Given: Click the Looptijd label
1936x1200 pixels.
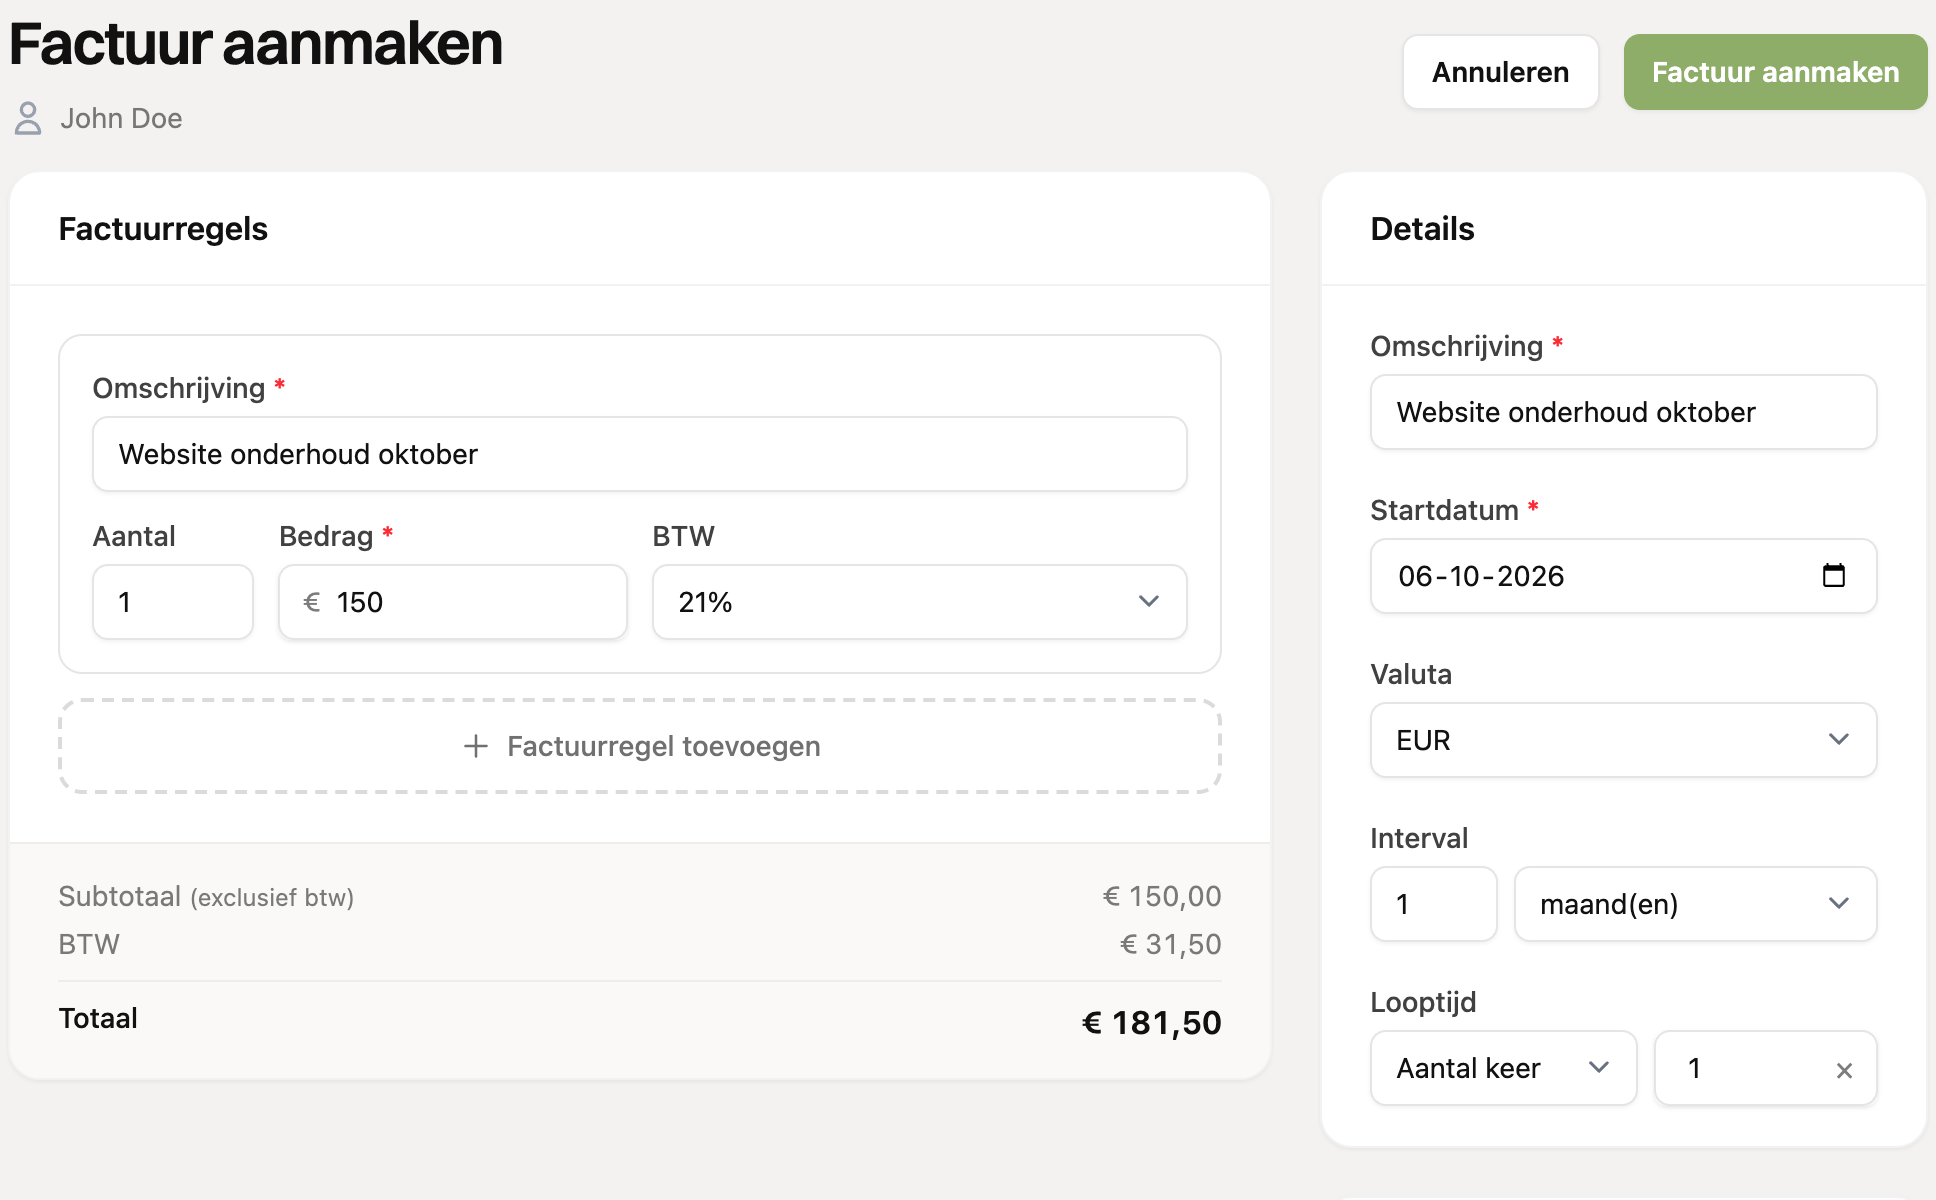Looking at the screenshot, I should pyautogui.click(x=1423, y=1002).
